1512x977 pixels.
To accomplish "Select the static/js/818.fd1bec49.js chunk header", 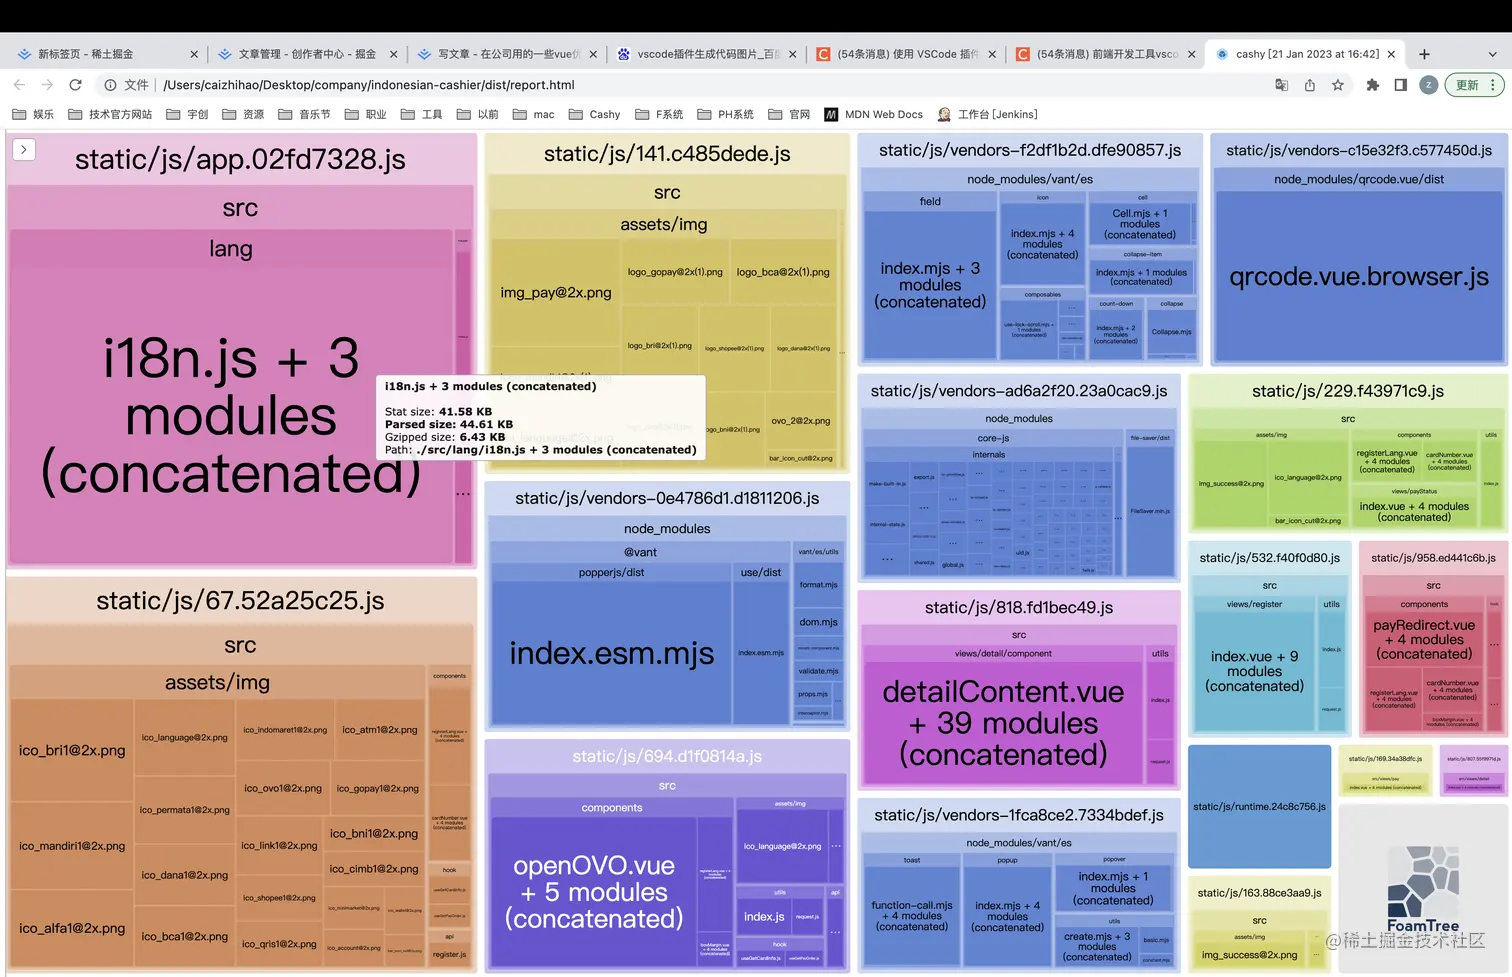I will (x=1019, y=608).
